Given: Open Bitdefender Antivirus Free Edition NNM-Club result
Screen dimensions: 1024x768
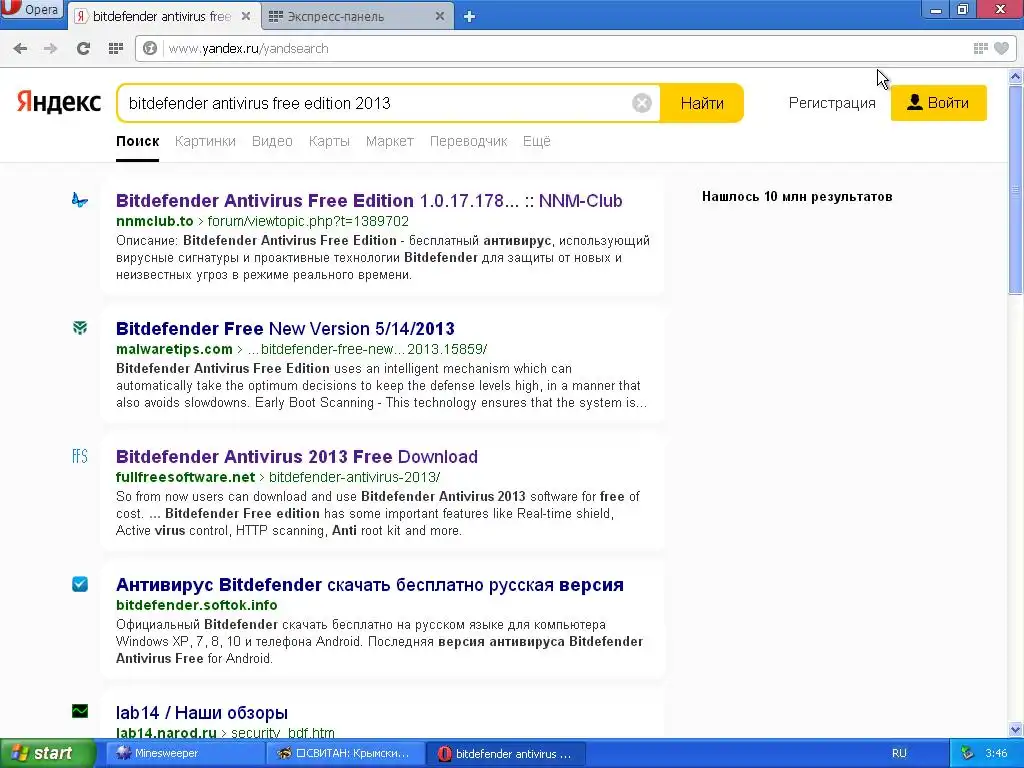Looking at the screenshot, I should click(x=369, y=200).
